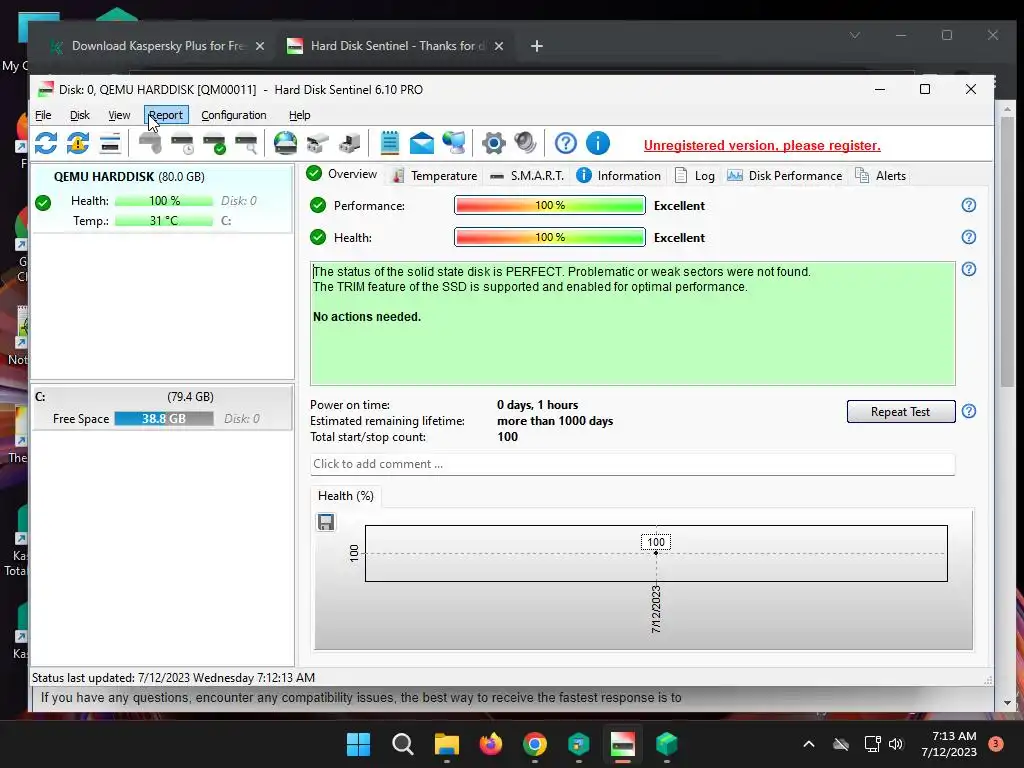Open the Report menu
The image size is (1024, 768).
pyautogui.click(x=166, y=115)
